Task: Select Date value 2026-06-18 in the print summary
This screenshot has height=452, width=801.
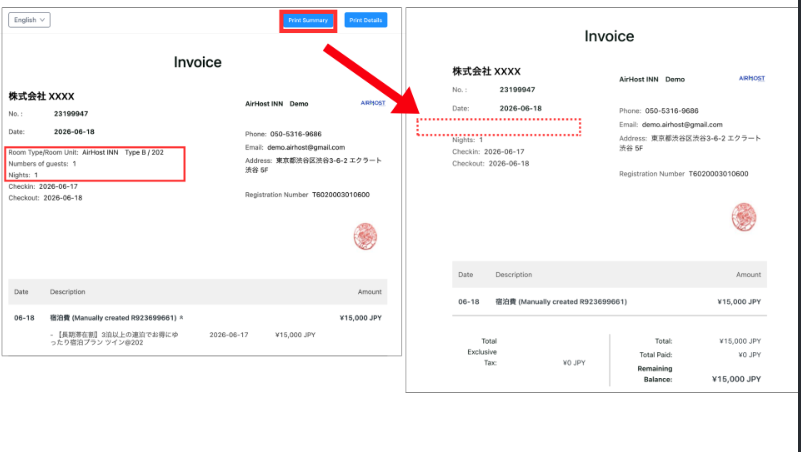Action: pyautogui.click(x=520, y=108)
